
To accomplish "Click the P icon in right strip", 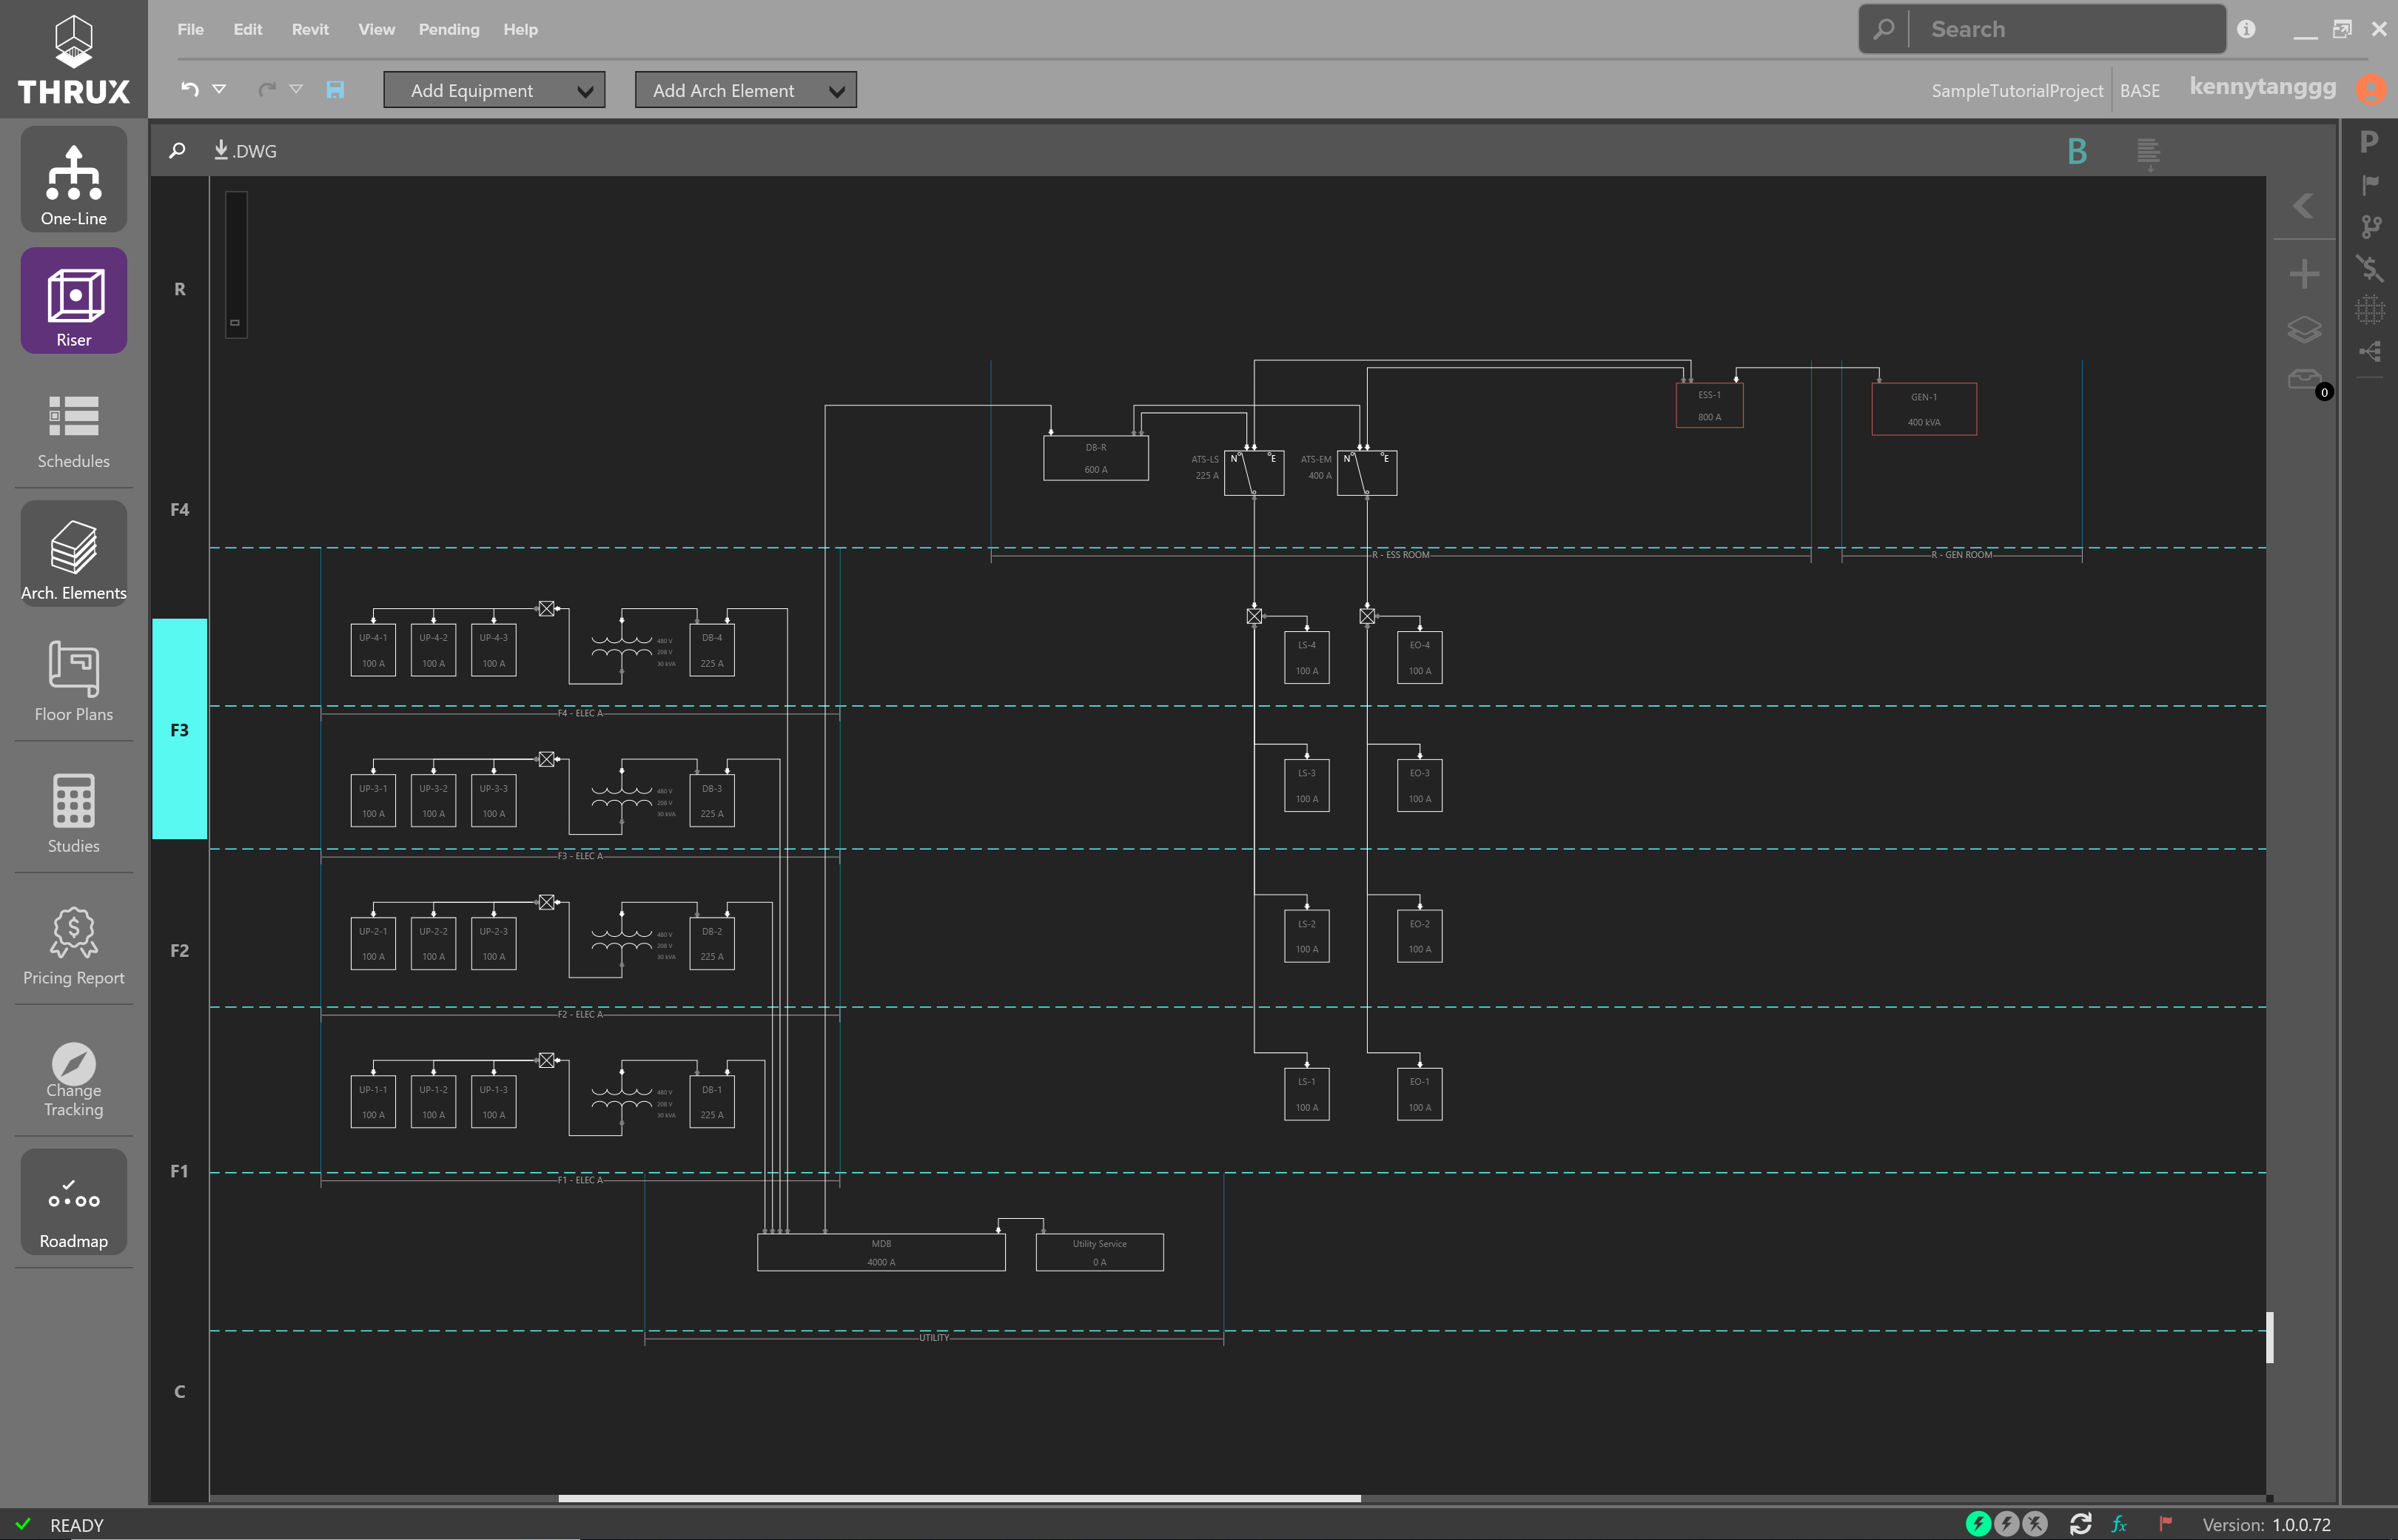I will point(2369,142).
